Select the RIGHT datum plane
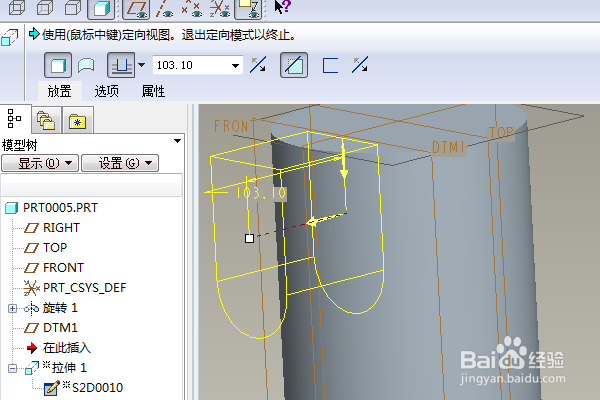 (52, 228)
